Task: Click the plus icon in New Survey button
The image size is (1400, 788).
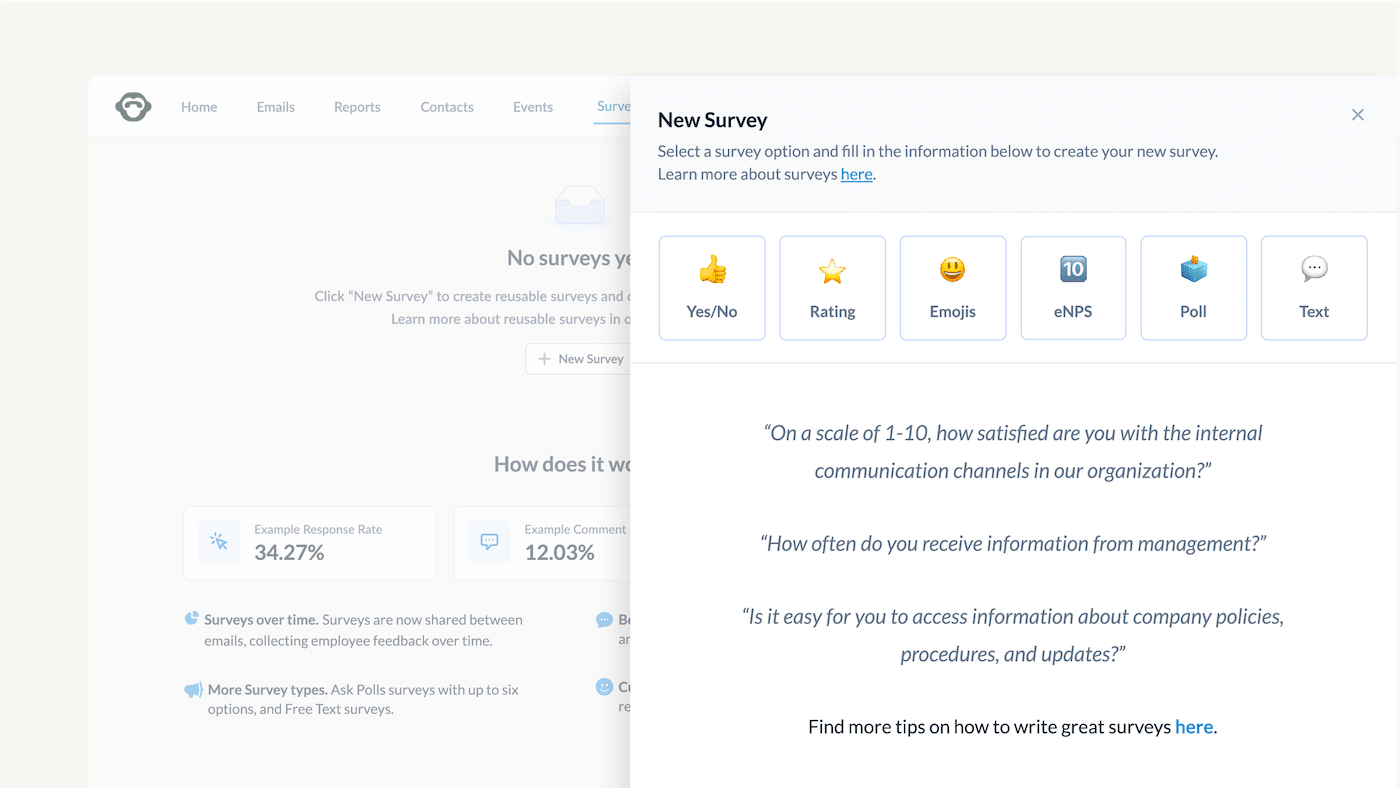Action: [544, 359]
